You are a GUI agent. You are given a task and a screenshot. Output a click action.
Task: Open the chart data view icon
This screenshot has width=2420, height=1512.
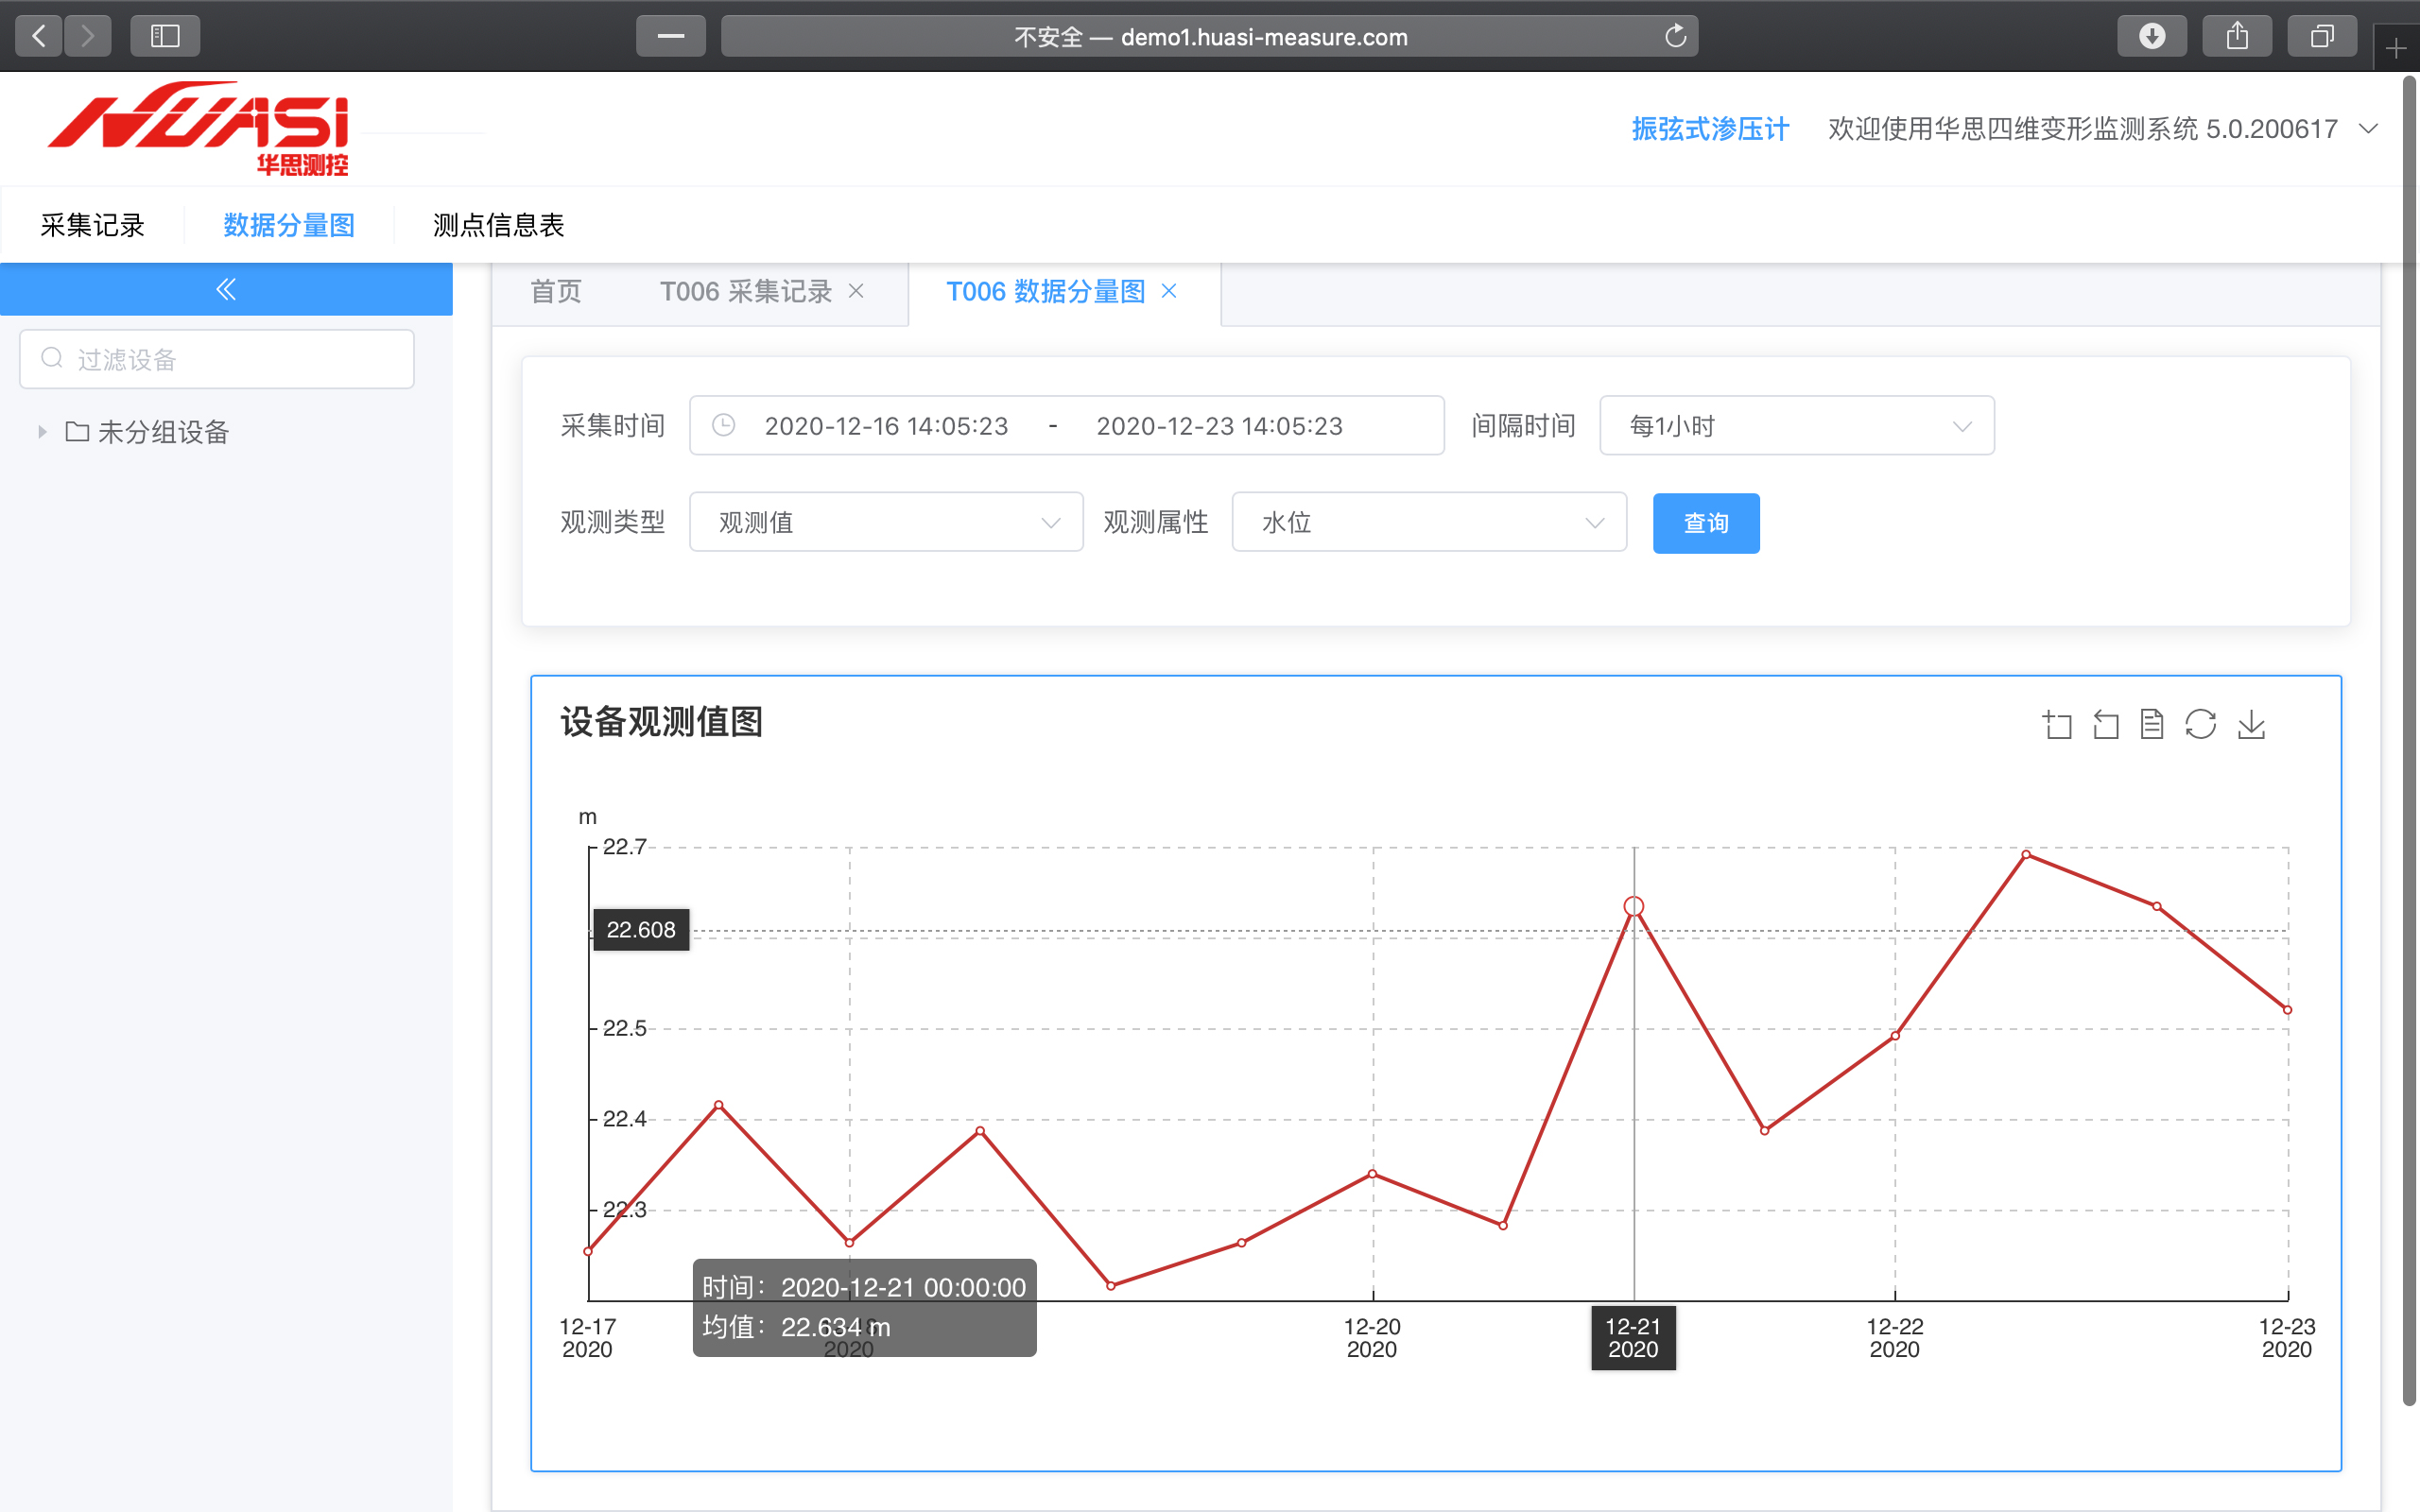pyautogui.click(x=2152, y=724)
